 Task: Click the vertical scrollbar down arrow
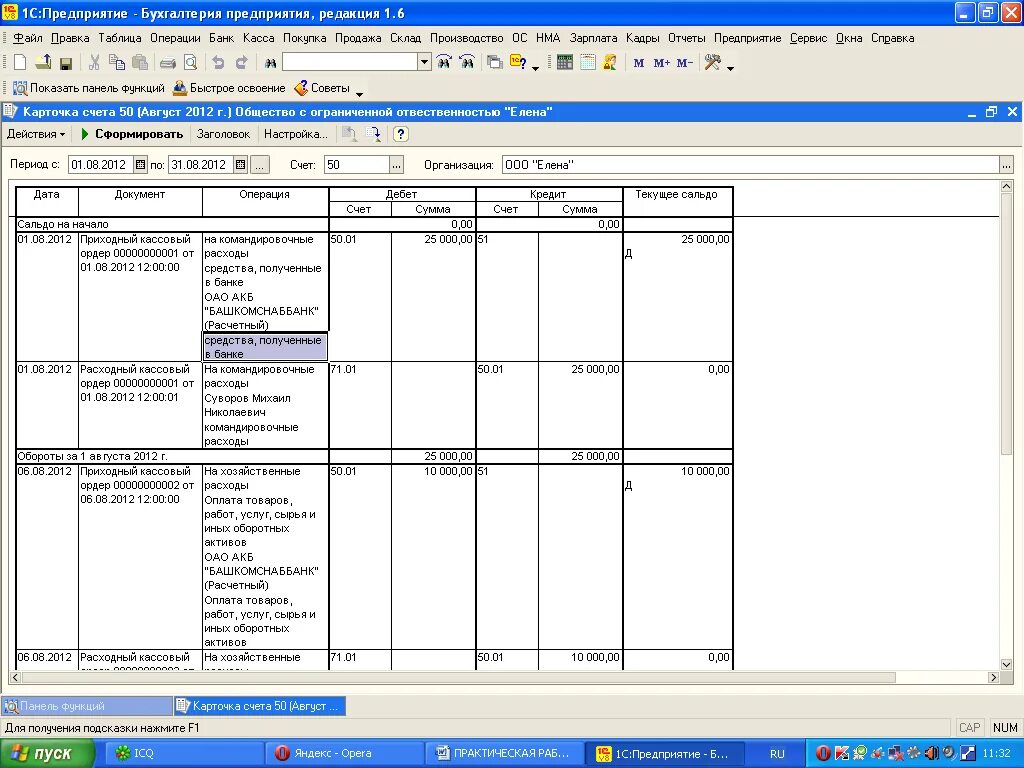[1006, 664]
